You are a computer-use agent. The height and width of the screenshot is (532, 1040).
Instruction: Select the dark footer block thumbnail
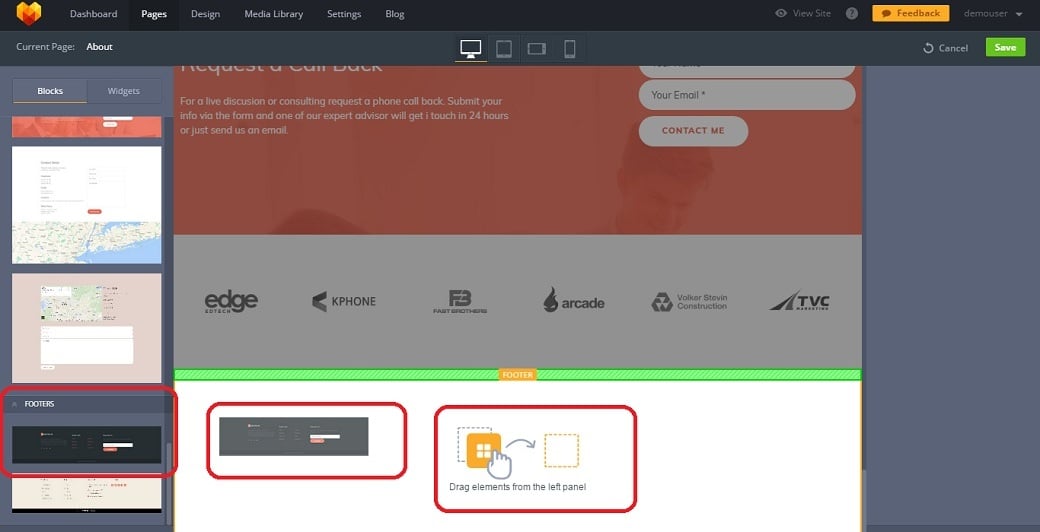(x=86, y=444)
